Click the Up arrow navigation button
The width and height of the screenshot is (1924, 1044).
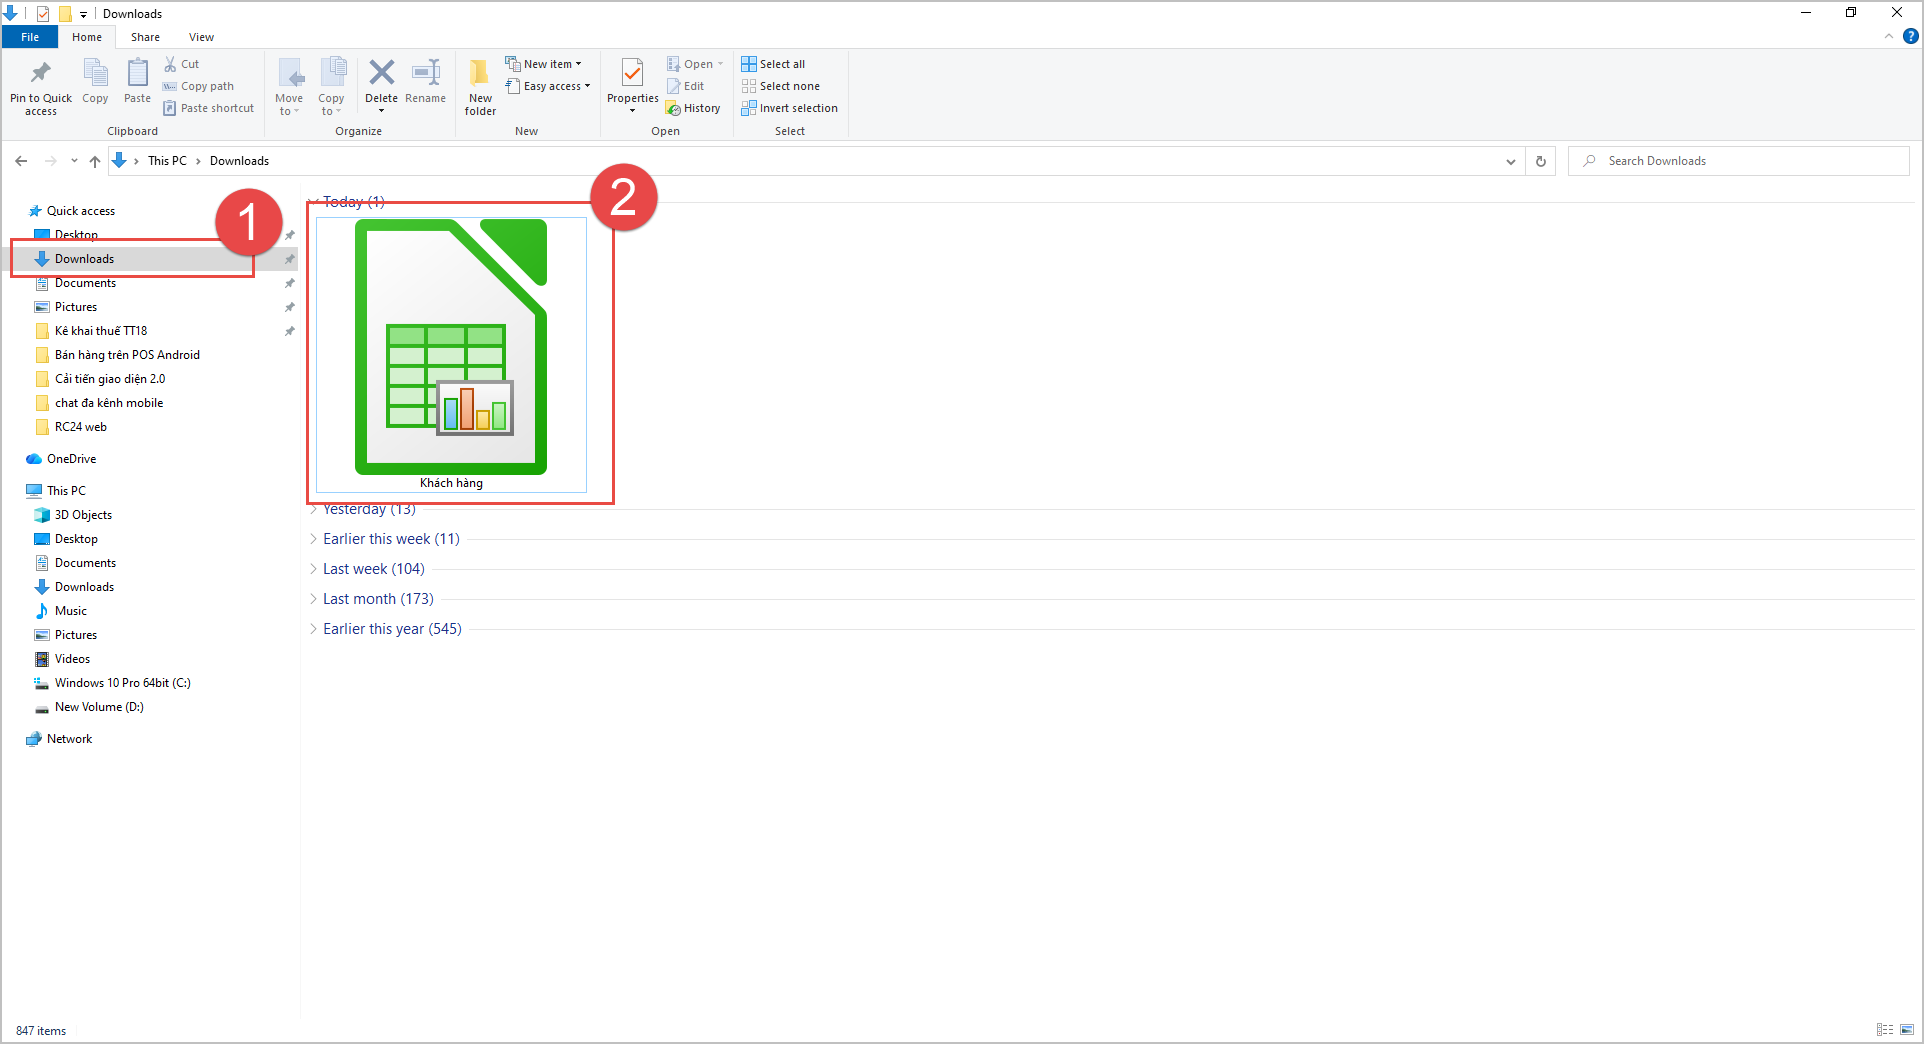point(95,161)
